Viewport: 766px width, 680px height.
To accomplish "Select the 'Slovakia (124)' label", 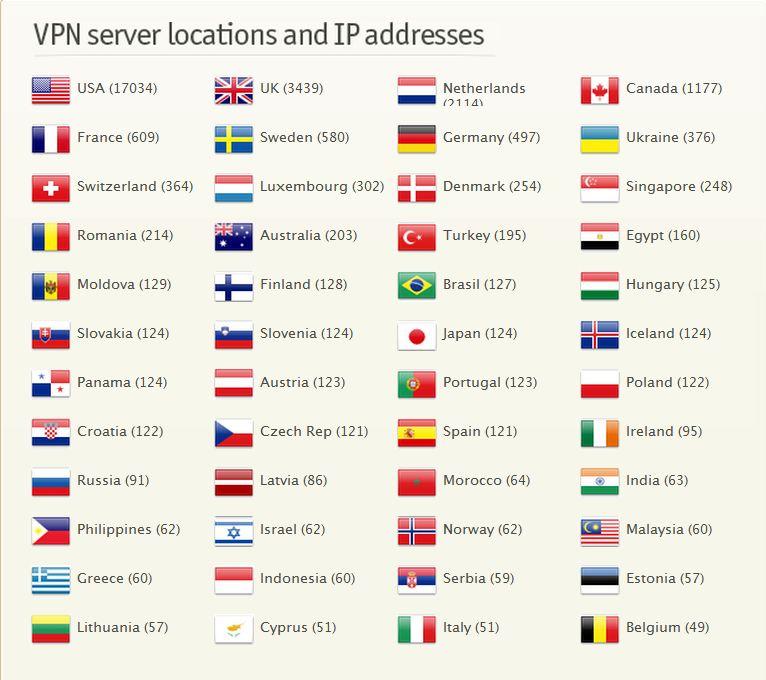I will pyautogui.click(x=123, y=333).
